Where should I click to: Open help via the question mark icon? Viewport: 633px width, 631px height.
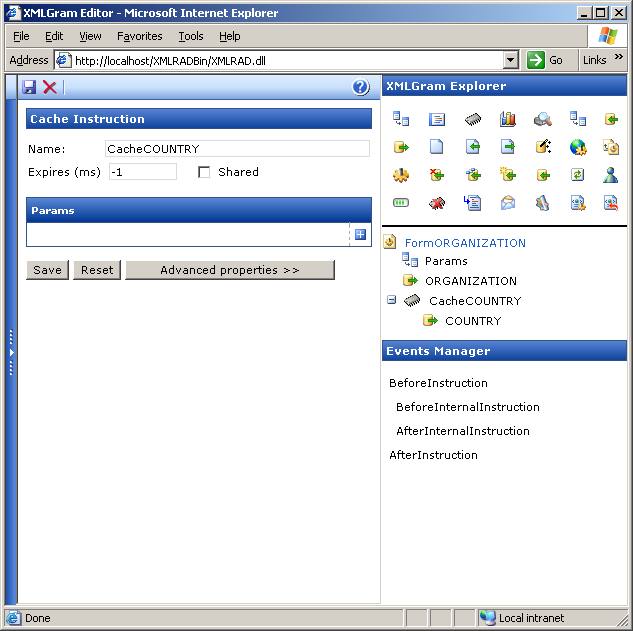pos(361,88)
